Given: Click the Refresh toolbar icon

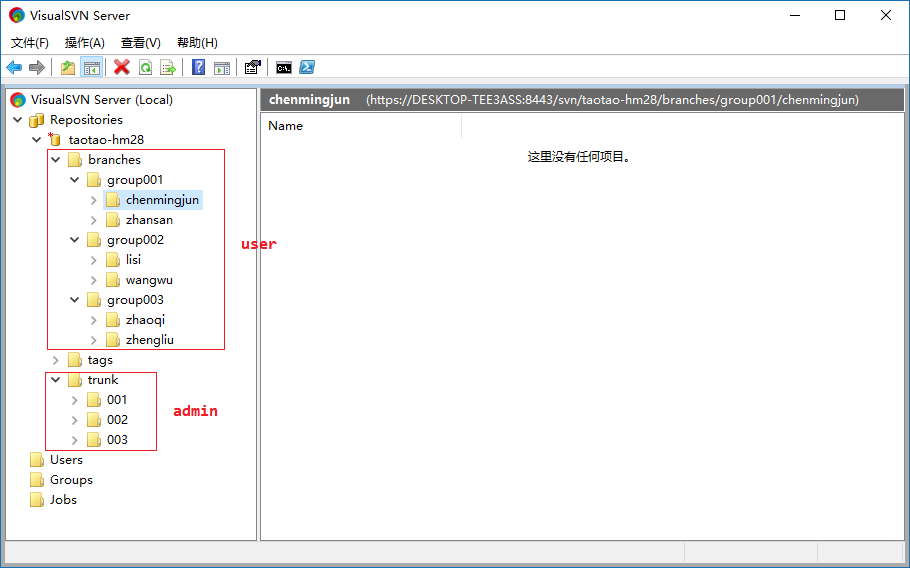Looking at the screenshot, I should point(145,67).
